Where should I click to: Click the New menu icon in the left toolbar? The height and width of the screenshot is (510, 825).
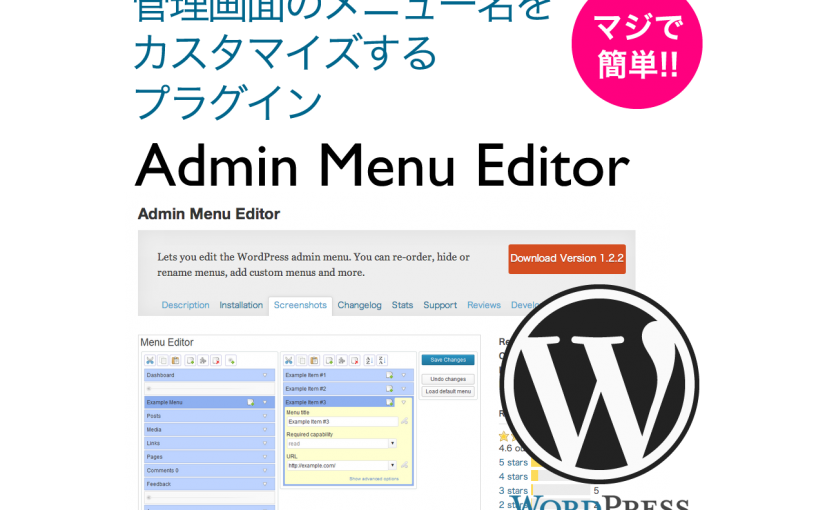[190, 361]
